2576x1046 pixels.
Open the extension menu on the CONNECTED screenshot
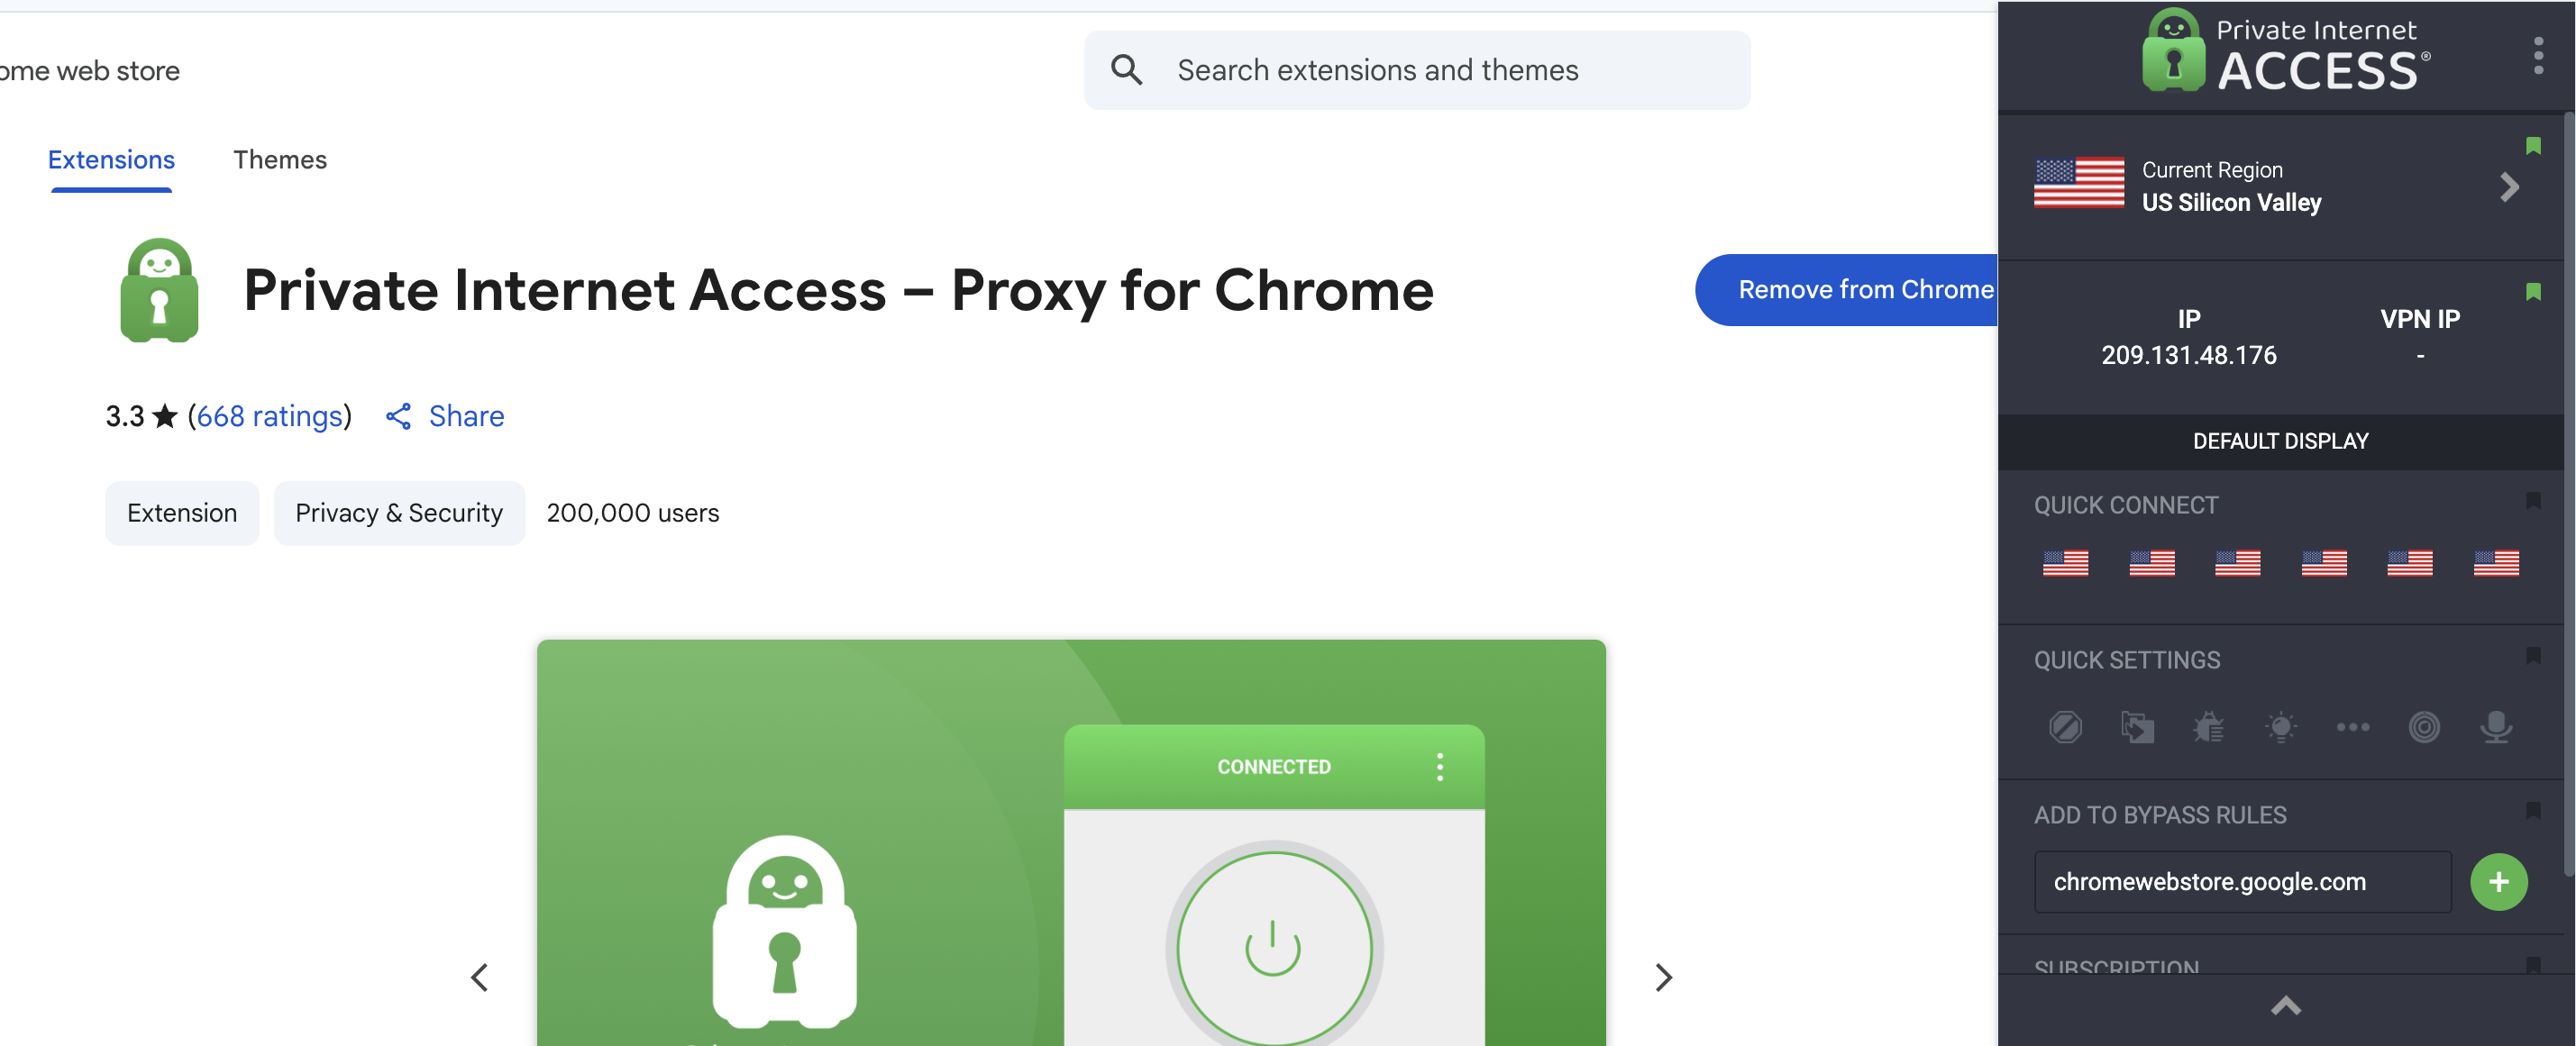(x=1440, y=766)
